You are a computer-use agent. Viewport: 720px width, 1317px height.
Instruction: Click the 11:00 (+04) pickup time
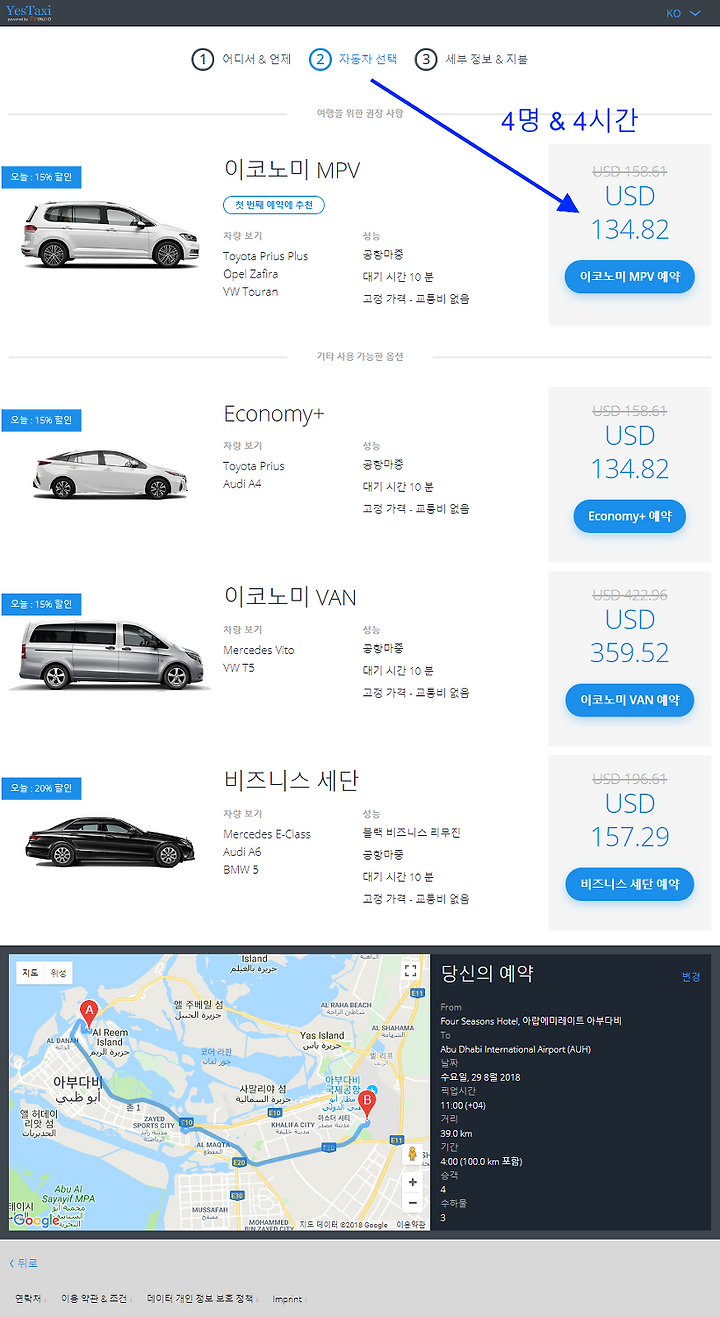pyautogui.click(x=463, y=1106)
